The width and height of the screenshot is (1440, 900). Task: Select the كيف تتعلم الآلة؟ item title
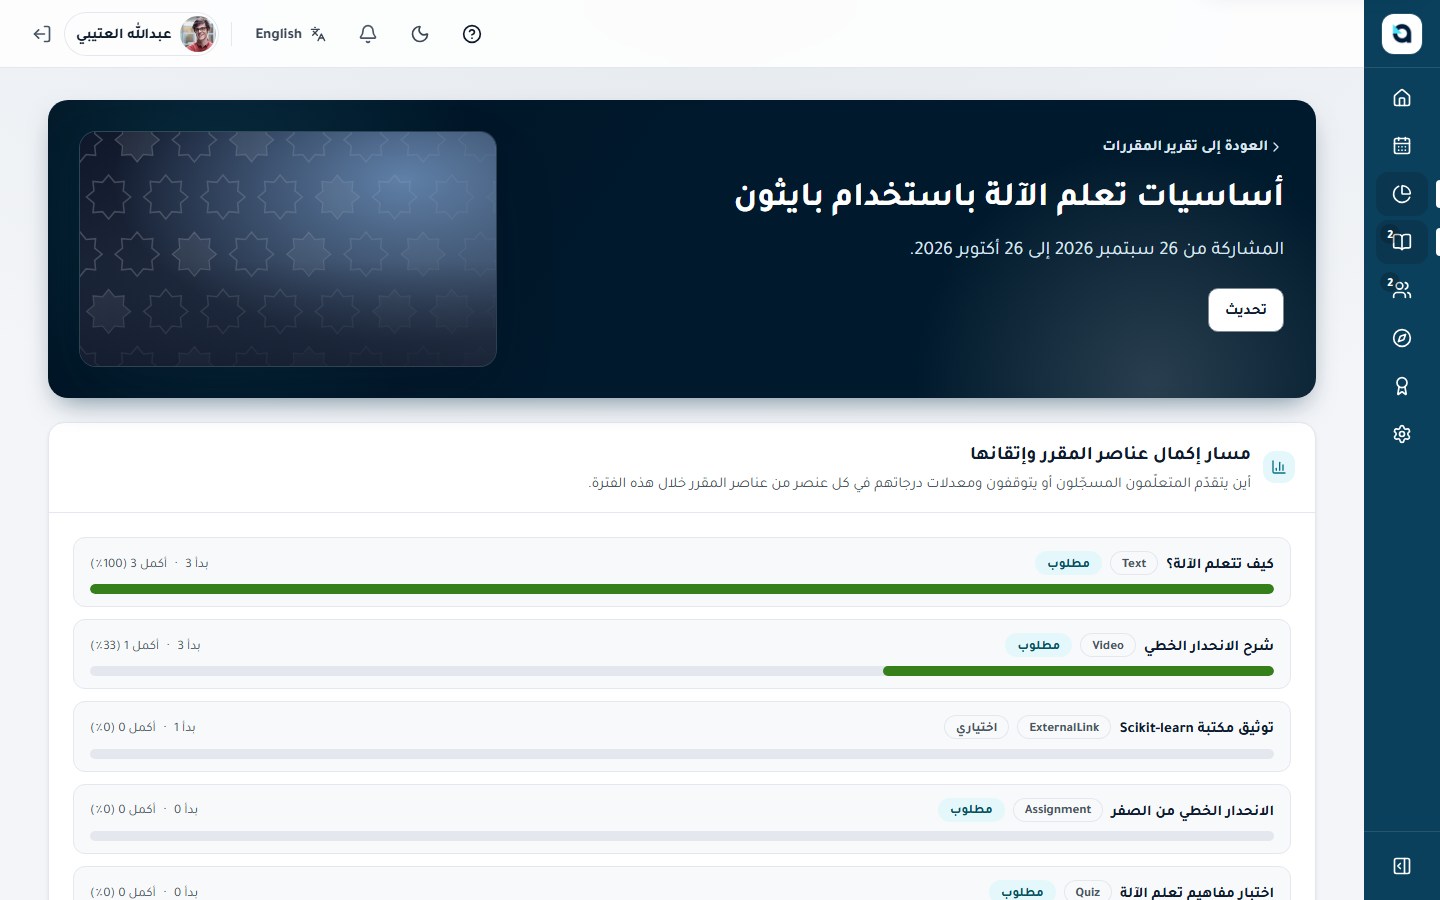pos(1220,563)
